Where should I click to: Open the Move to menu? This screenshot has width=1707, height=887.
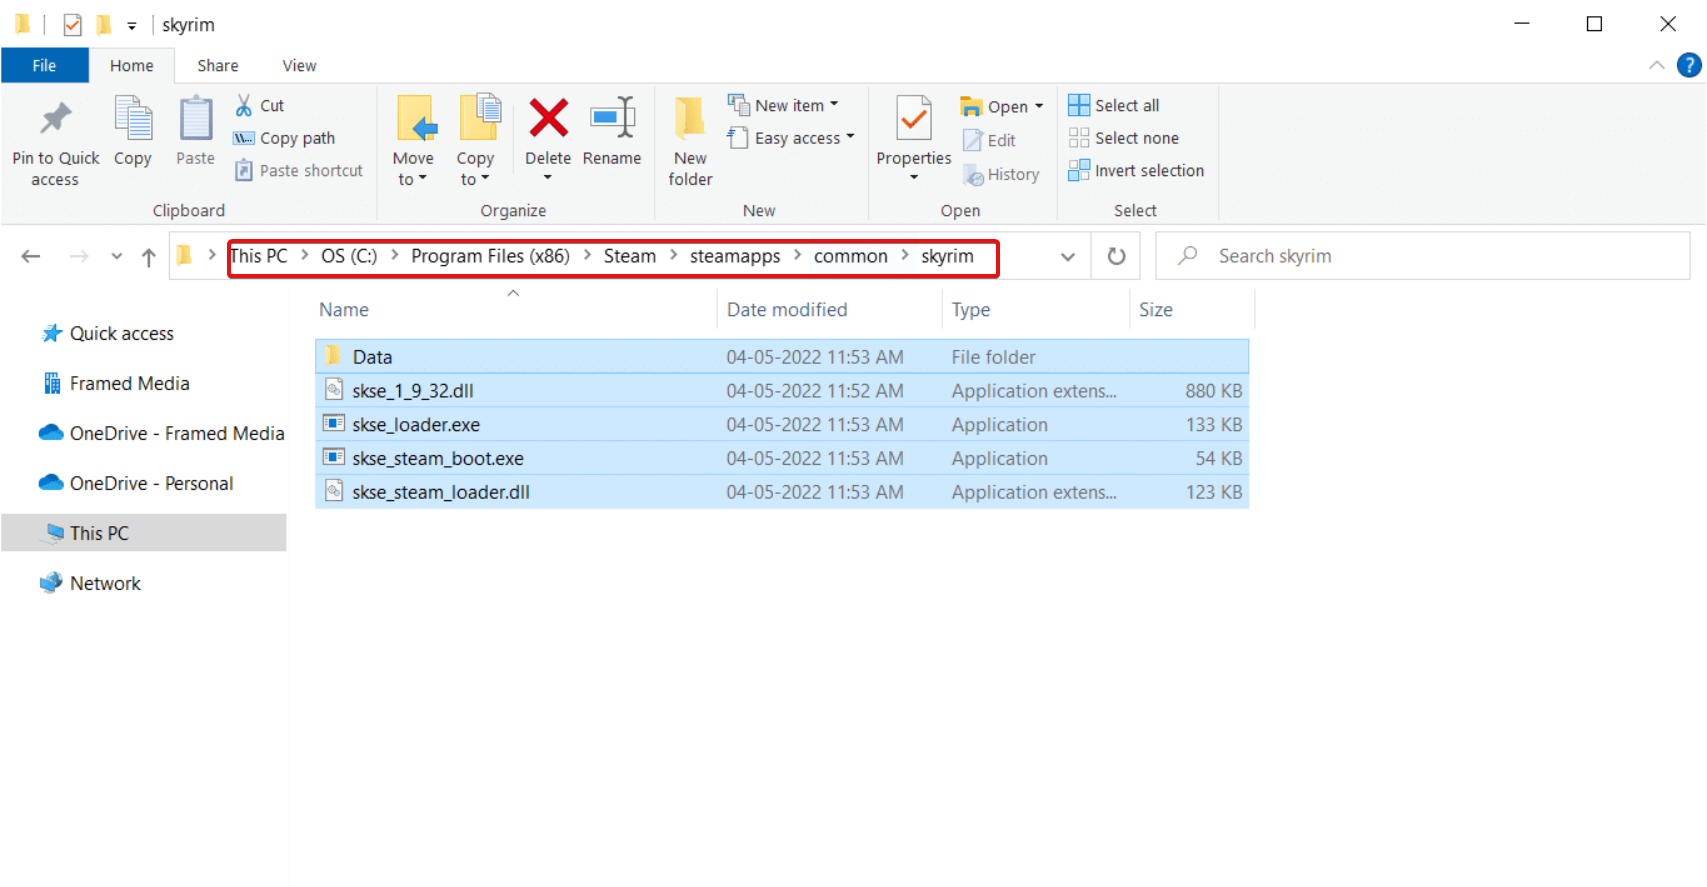point(413,141)
